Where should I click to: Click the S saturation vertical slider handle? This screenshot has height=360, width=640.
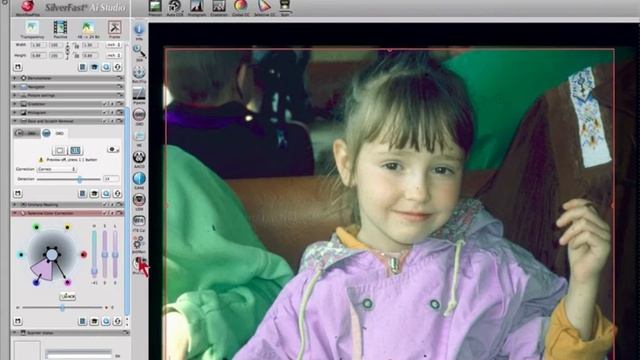105,255
